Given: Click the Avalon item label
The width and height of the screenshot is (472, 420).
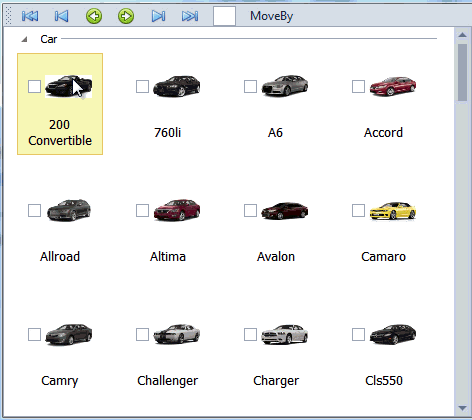Looking at the screenshot, I should point(276,257).
